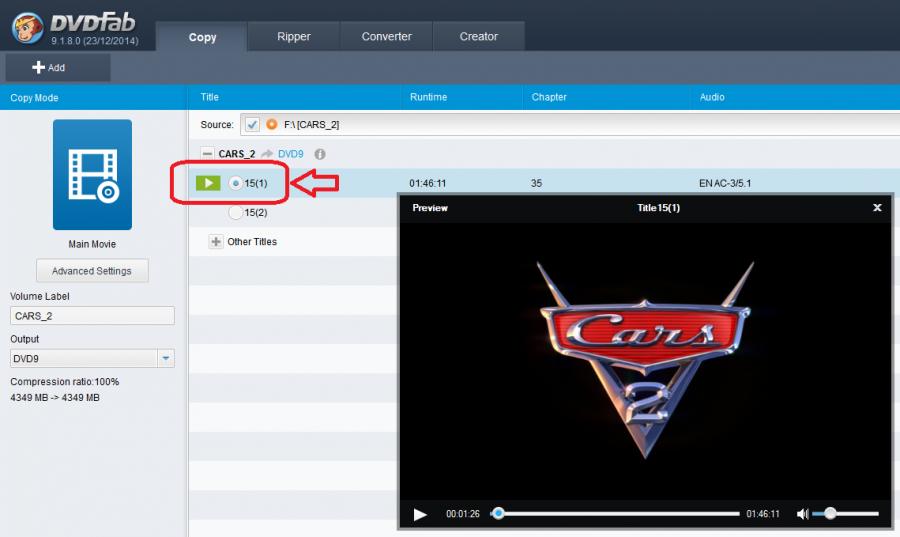The width and height of the screenshot is (900, 537).
Task: Switch to the Ripper tab
Action: coord(293,37)
